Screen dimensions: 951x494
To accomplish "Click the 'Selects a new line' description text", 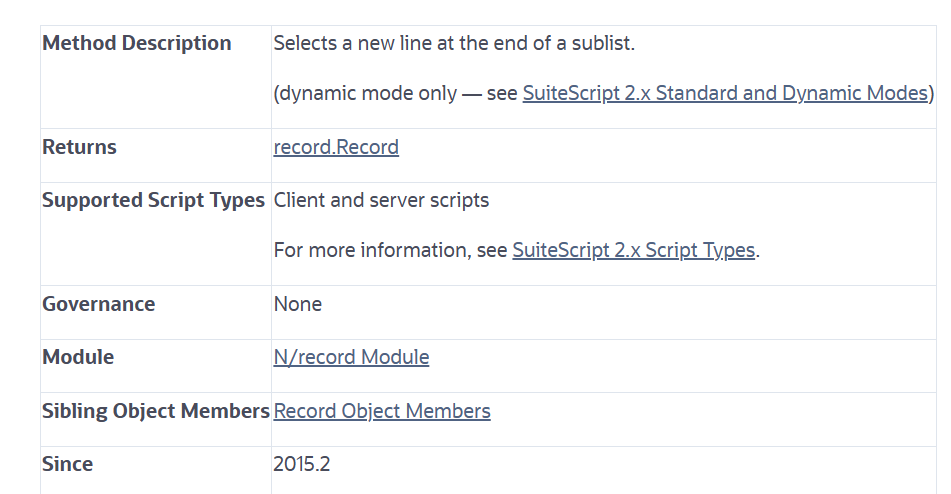I will [x=454, y=43].
